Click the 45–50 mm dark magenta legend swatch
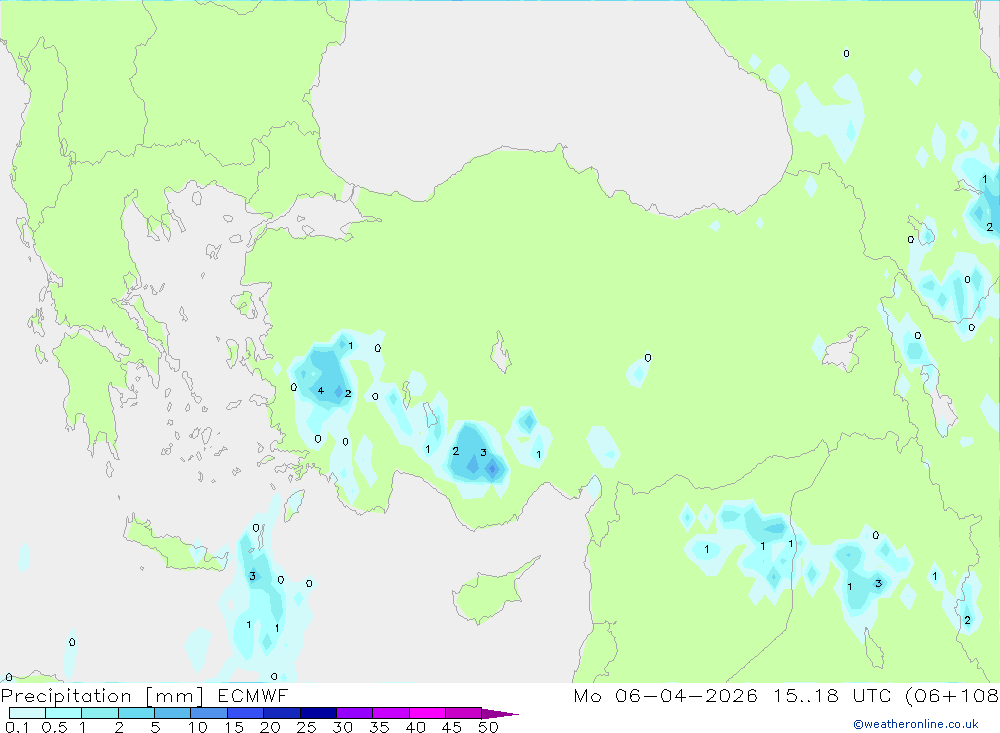Image resolution: width=1000 pixels, height=733 pixels. click(464, 713)
